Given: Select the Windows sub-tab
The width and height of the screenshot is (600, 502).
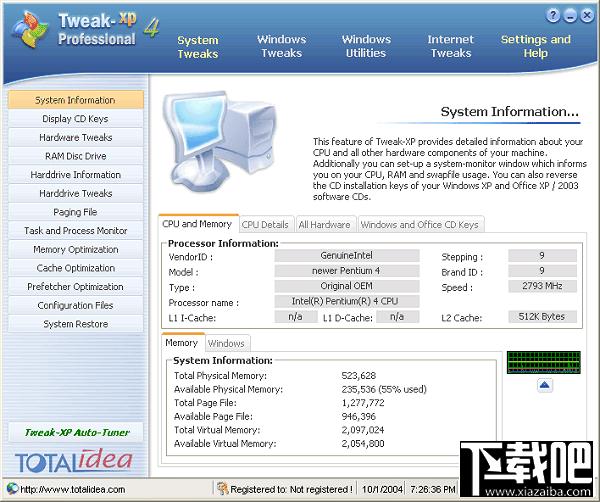Looking at the screenshot, I should (226, 343).
